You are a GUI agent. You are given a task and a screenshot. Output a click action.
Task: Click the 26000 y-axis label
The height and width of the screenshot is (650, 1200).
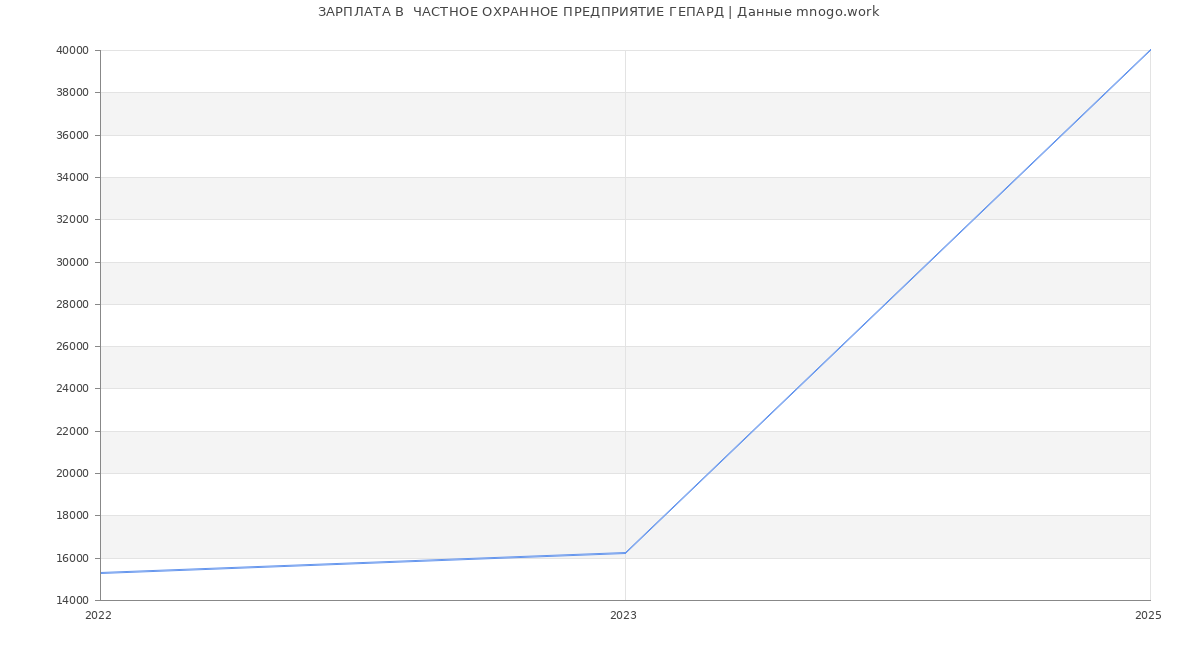[x=73, y=347]
